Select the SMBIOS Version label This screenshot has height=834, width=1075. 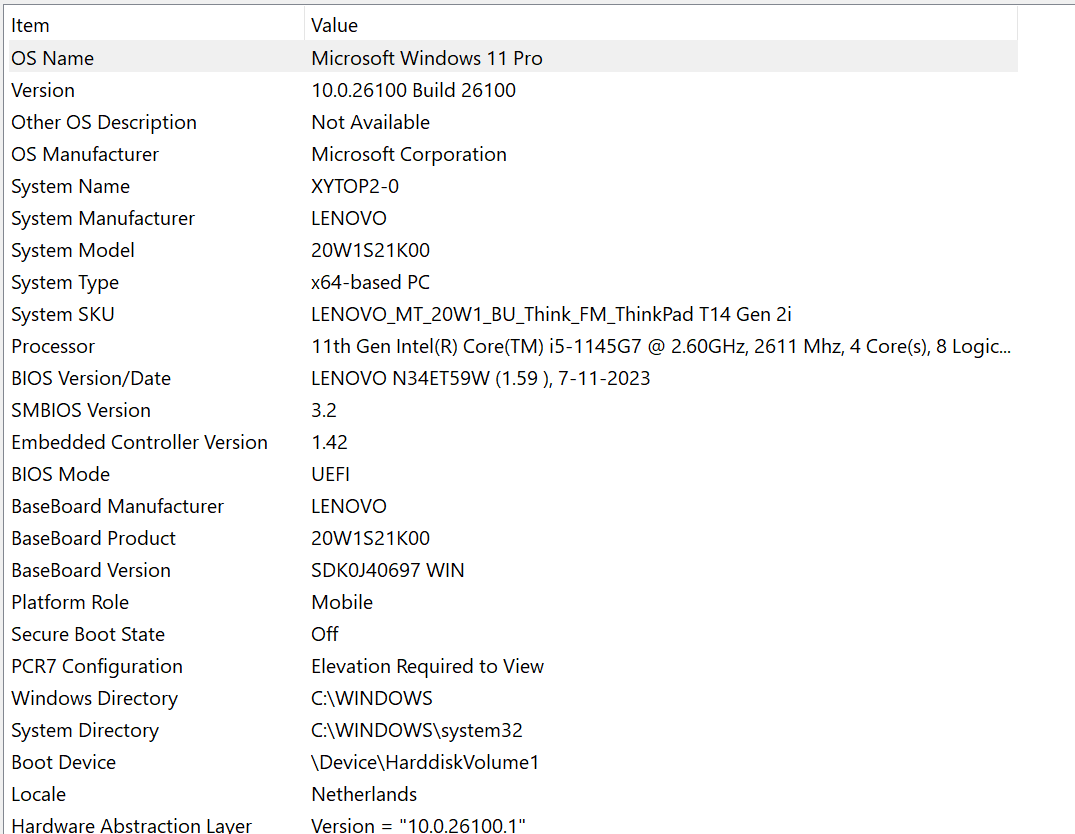pos(81,410)
